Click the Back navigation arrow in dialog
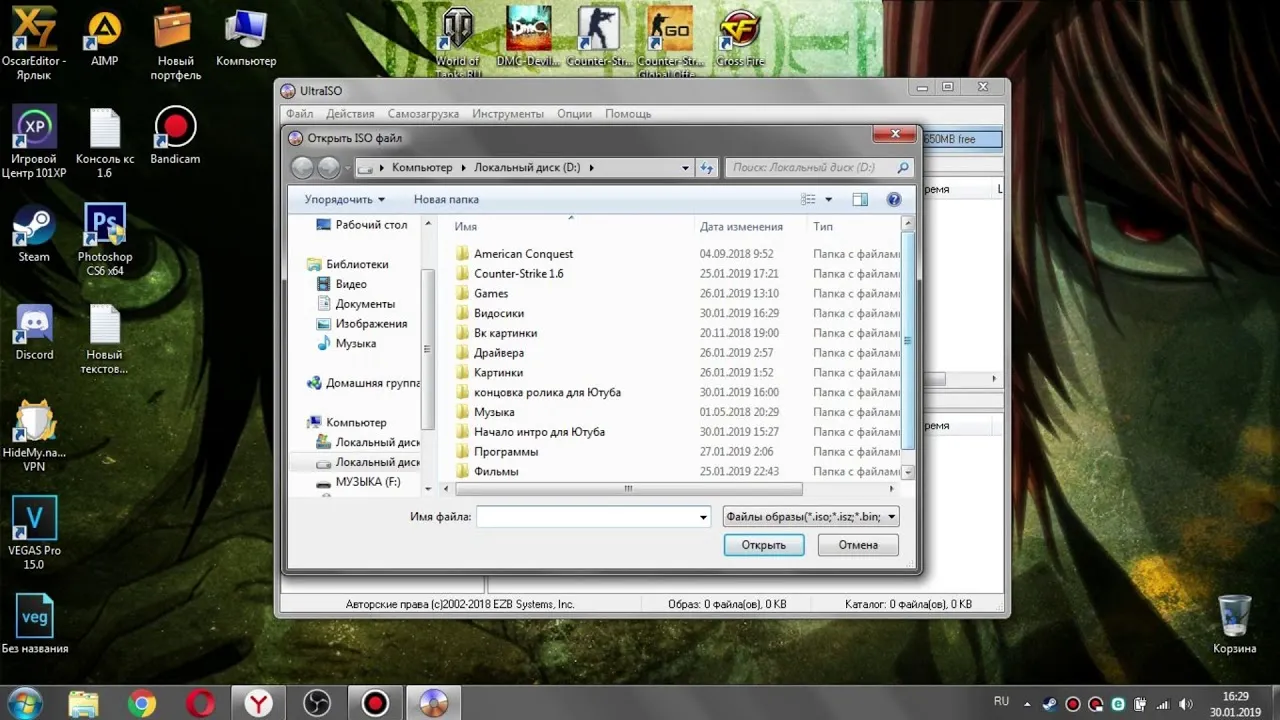This screenshot has height=720, width=1280. click(x=302, y=168)
